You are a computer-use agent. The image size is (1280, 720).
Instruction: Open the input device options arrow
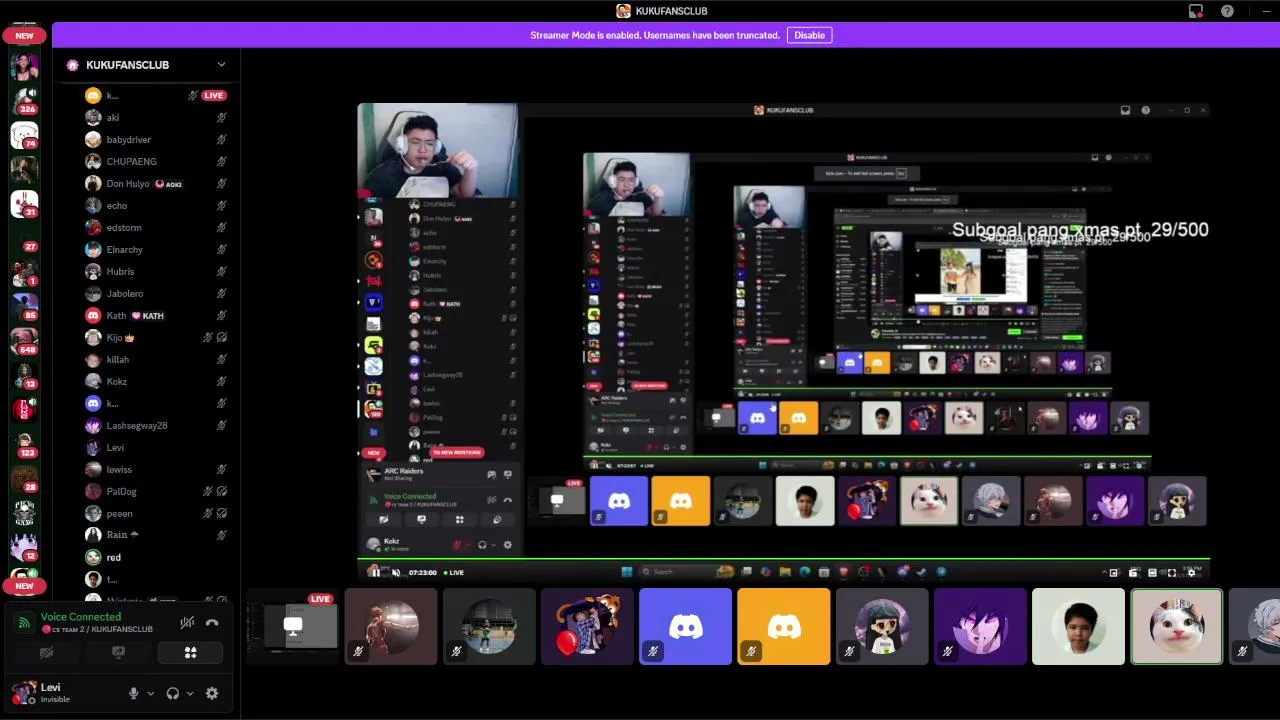151,693
